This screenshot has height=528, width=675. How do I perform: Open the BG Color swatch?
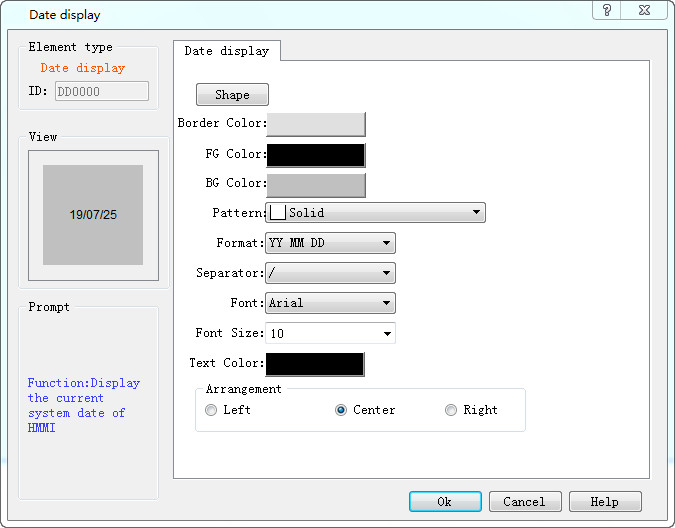pyautogui.click(x=316, y=185)
